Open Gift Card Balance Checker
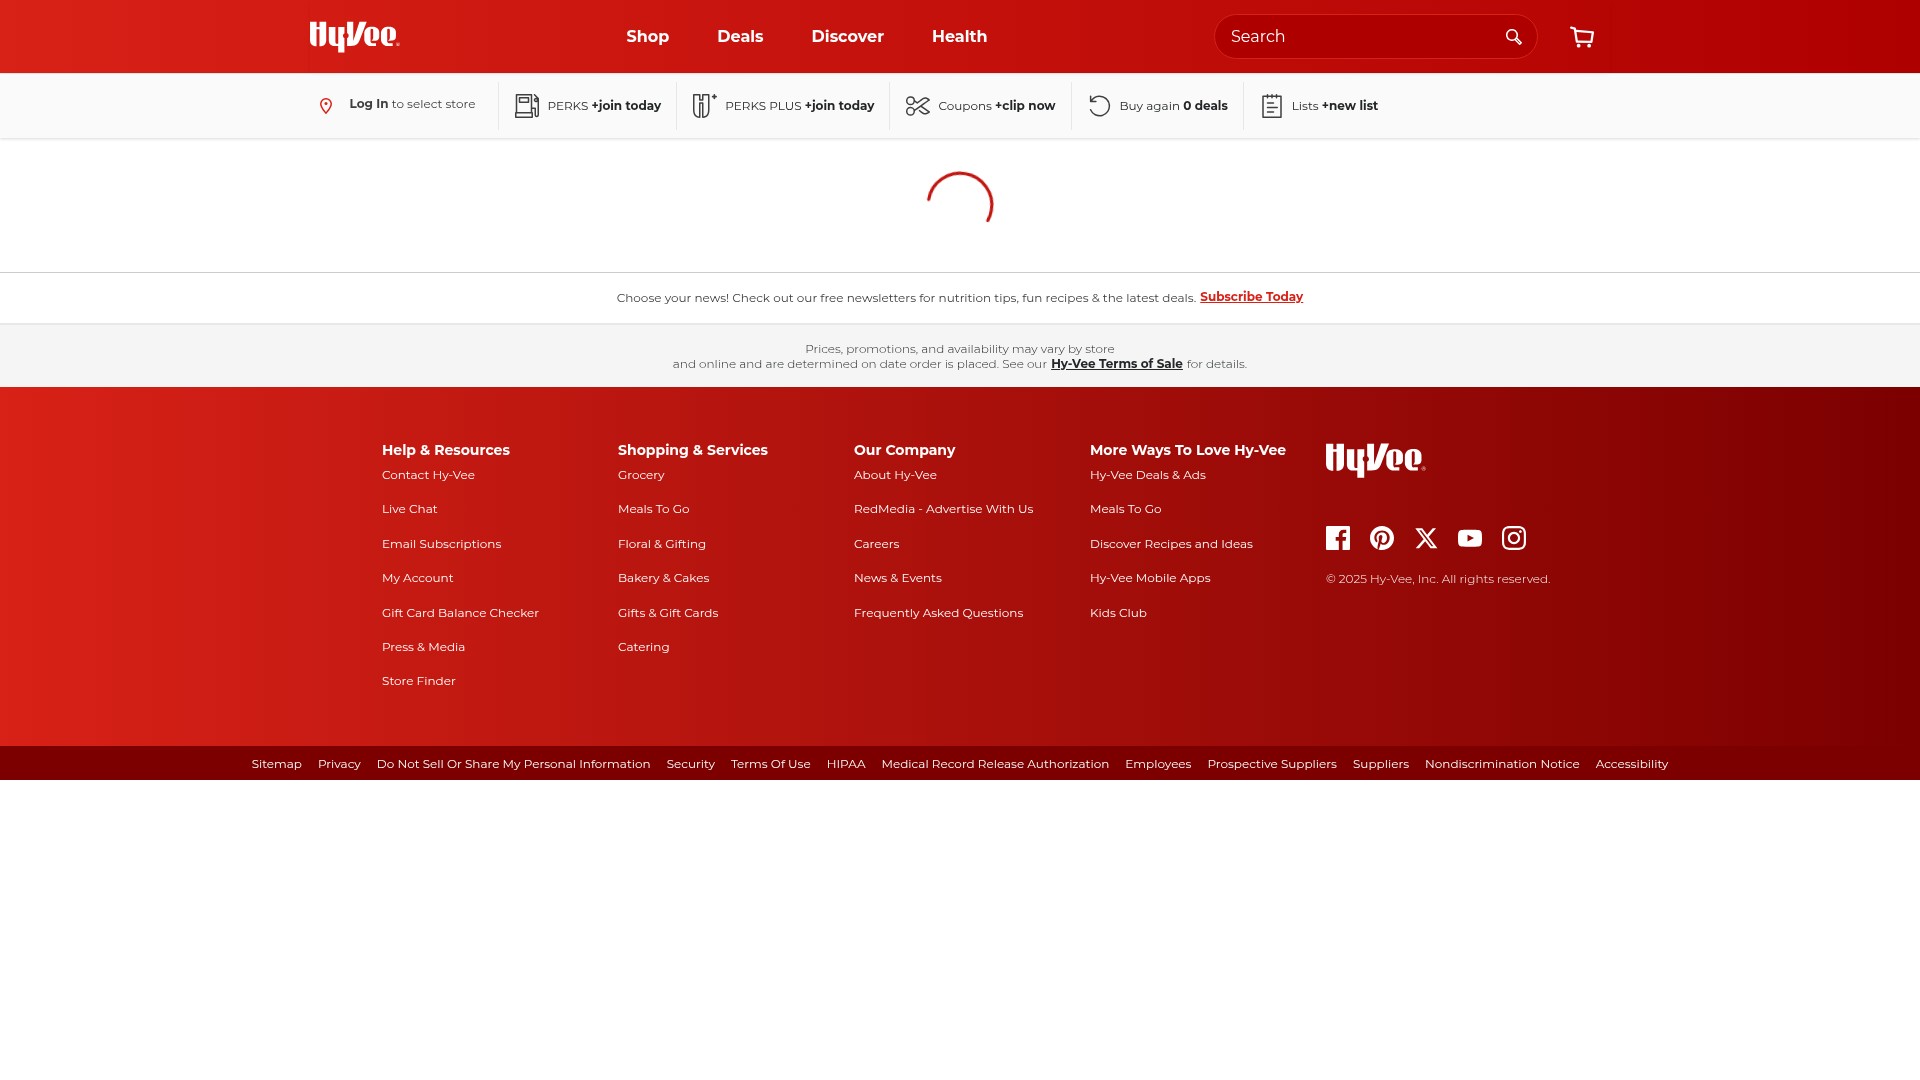Screen dimensions: 1920x1080 [x=460, y=613]
